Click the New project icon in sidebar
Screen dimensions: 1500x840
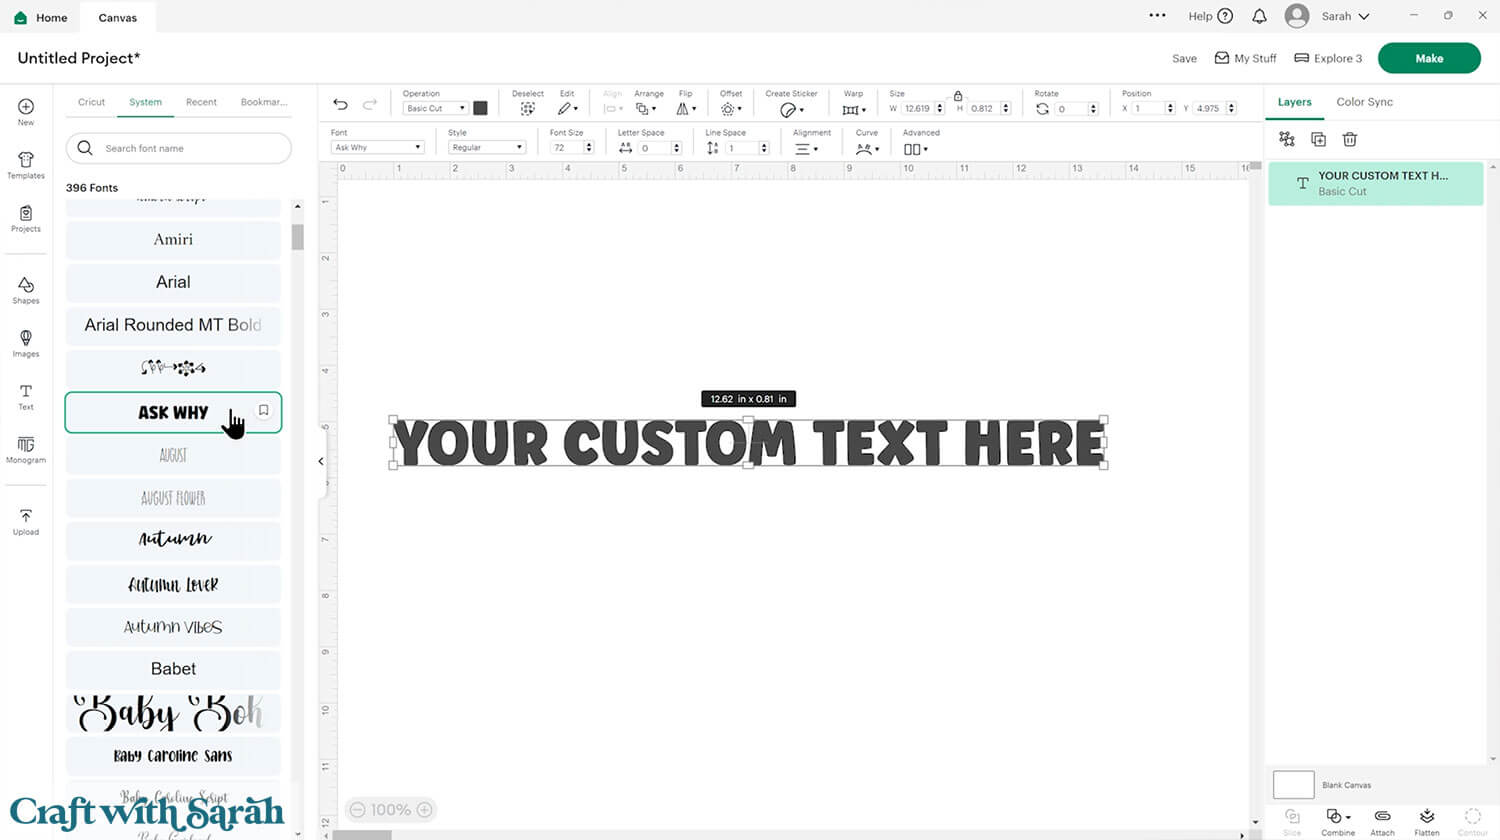pyautogui.click(x=26, y=107)
